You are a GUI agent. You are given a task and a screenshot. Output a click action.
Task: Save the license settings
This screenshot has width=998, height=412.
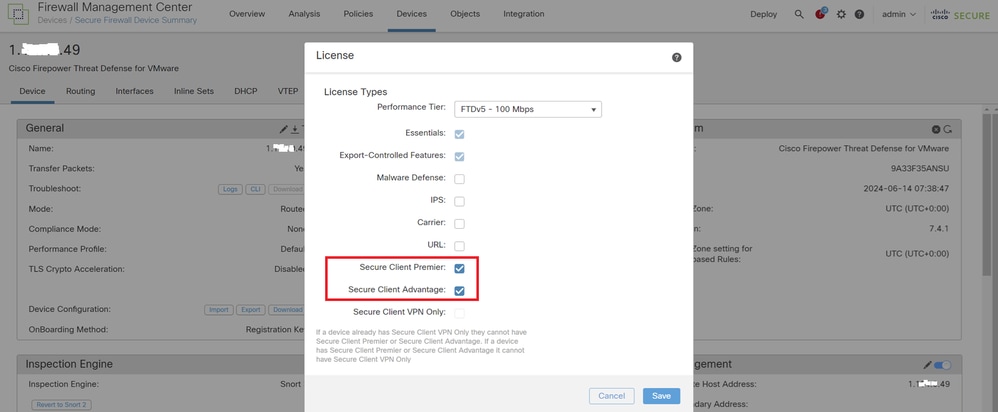click(661, 396)
